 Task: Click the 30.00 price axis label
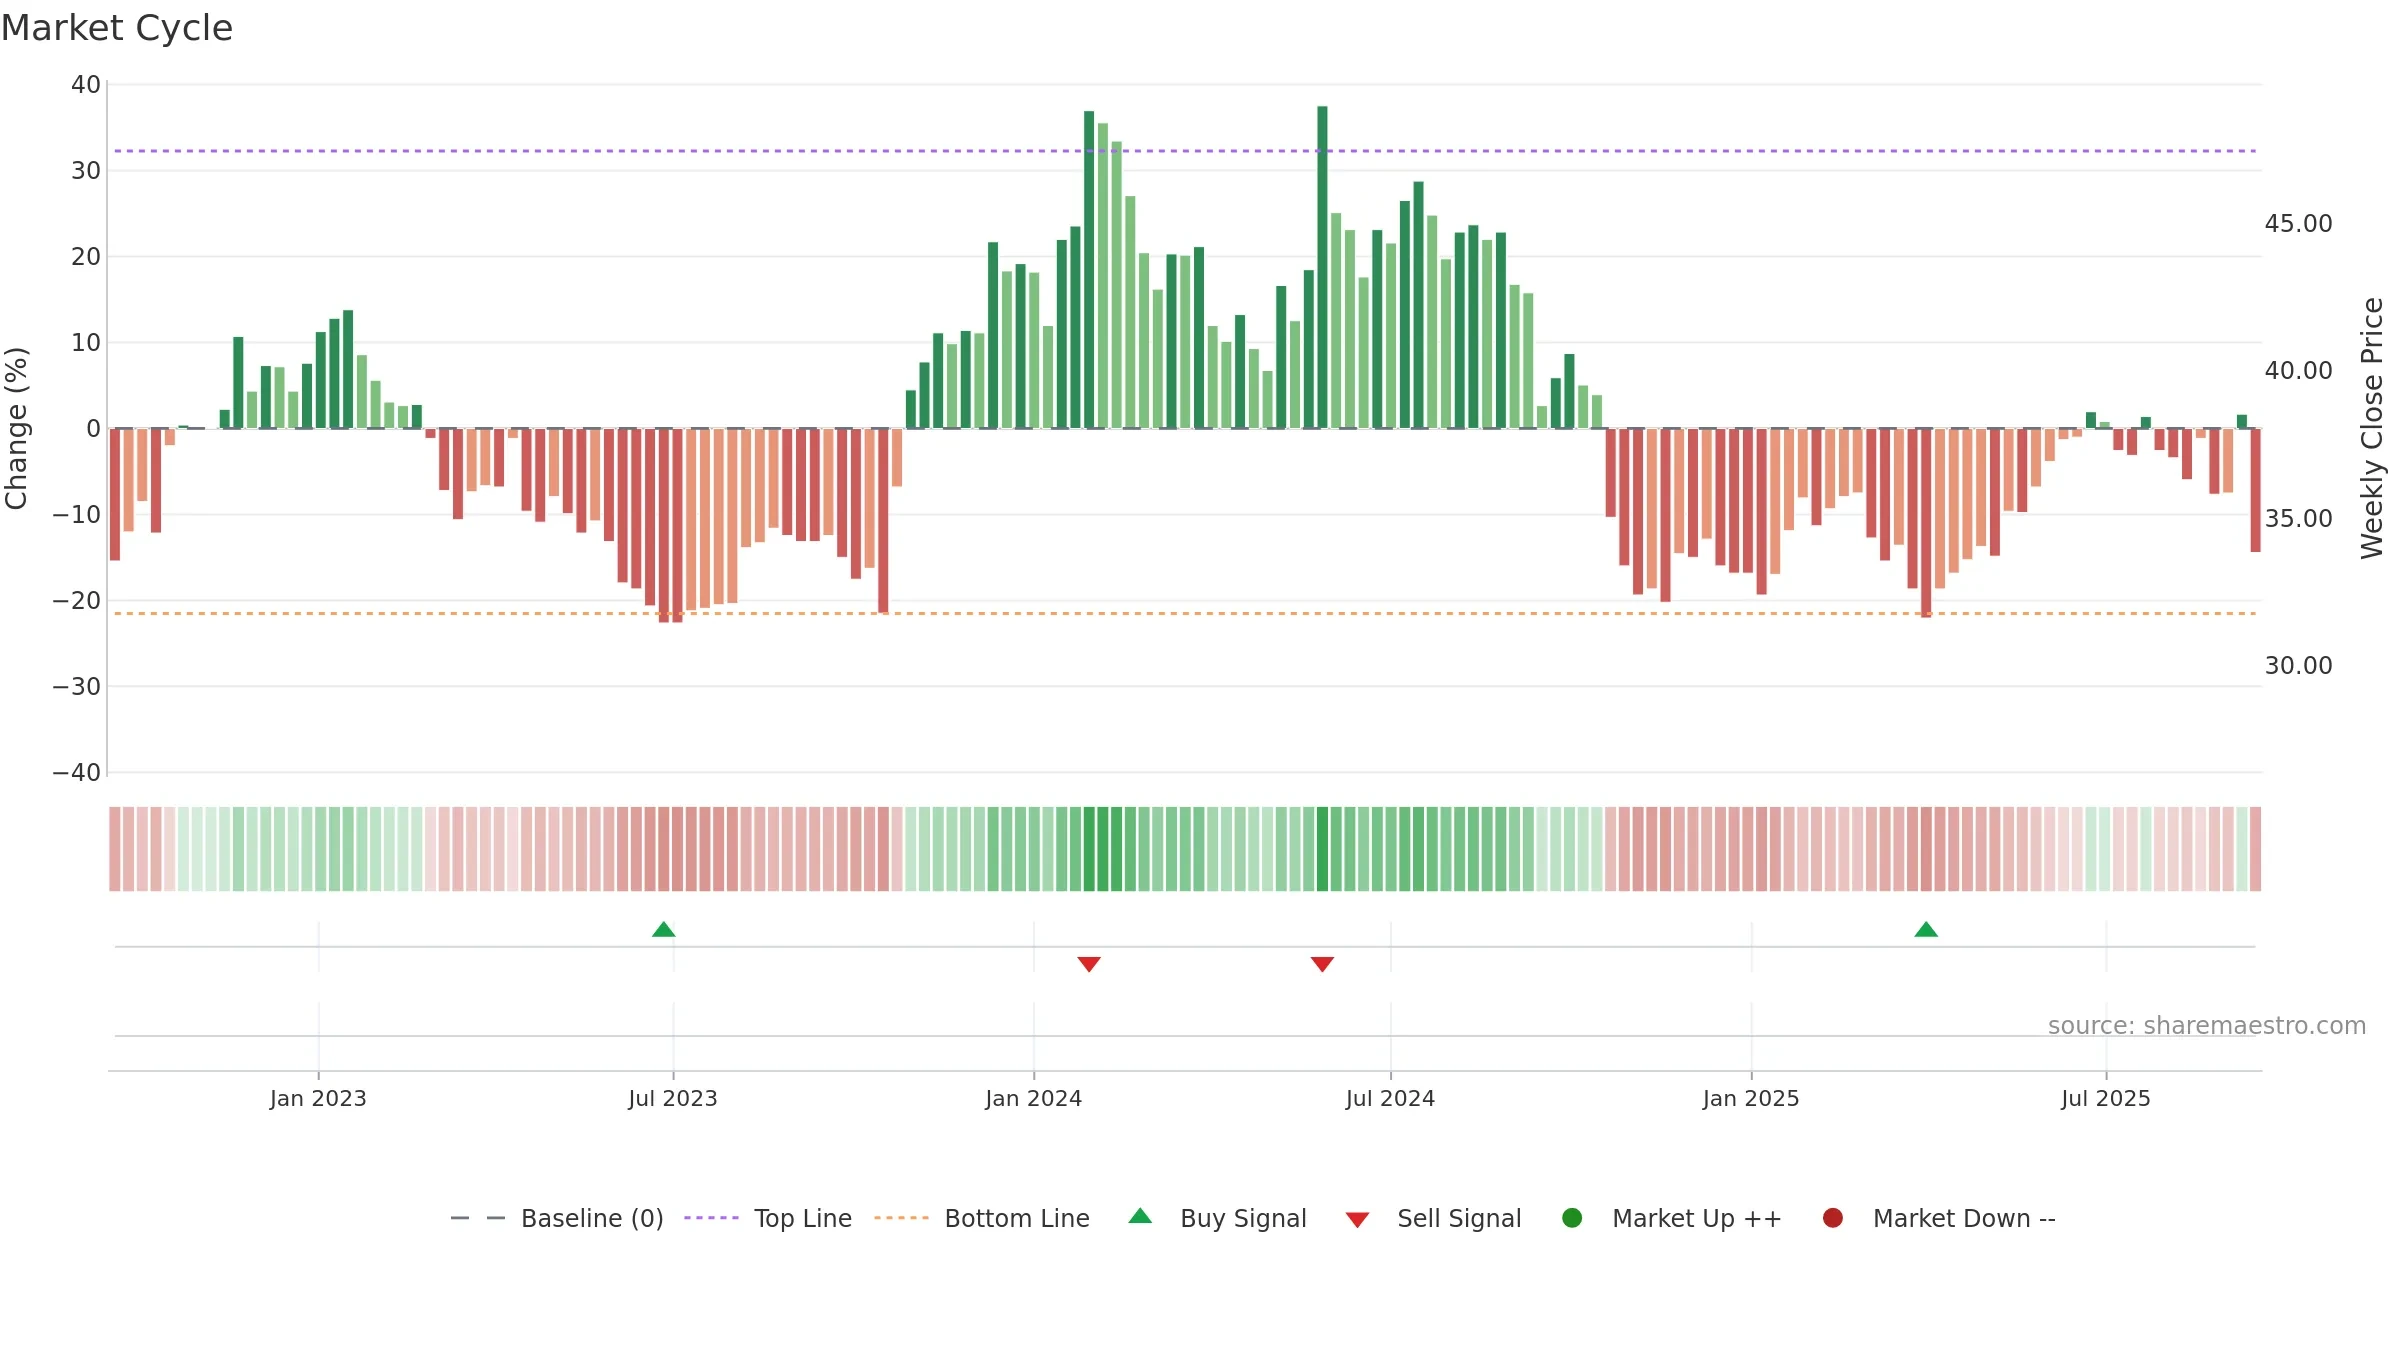tap(2298, 666)
